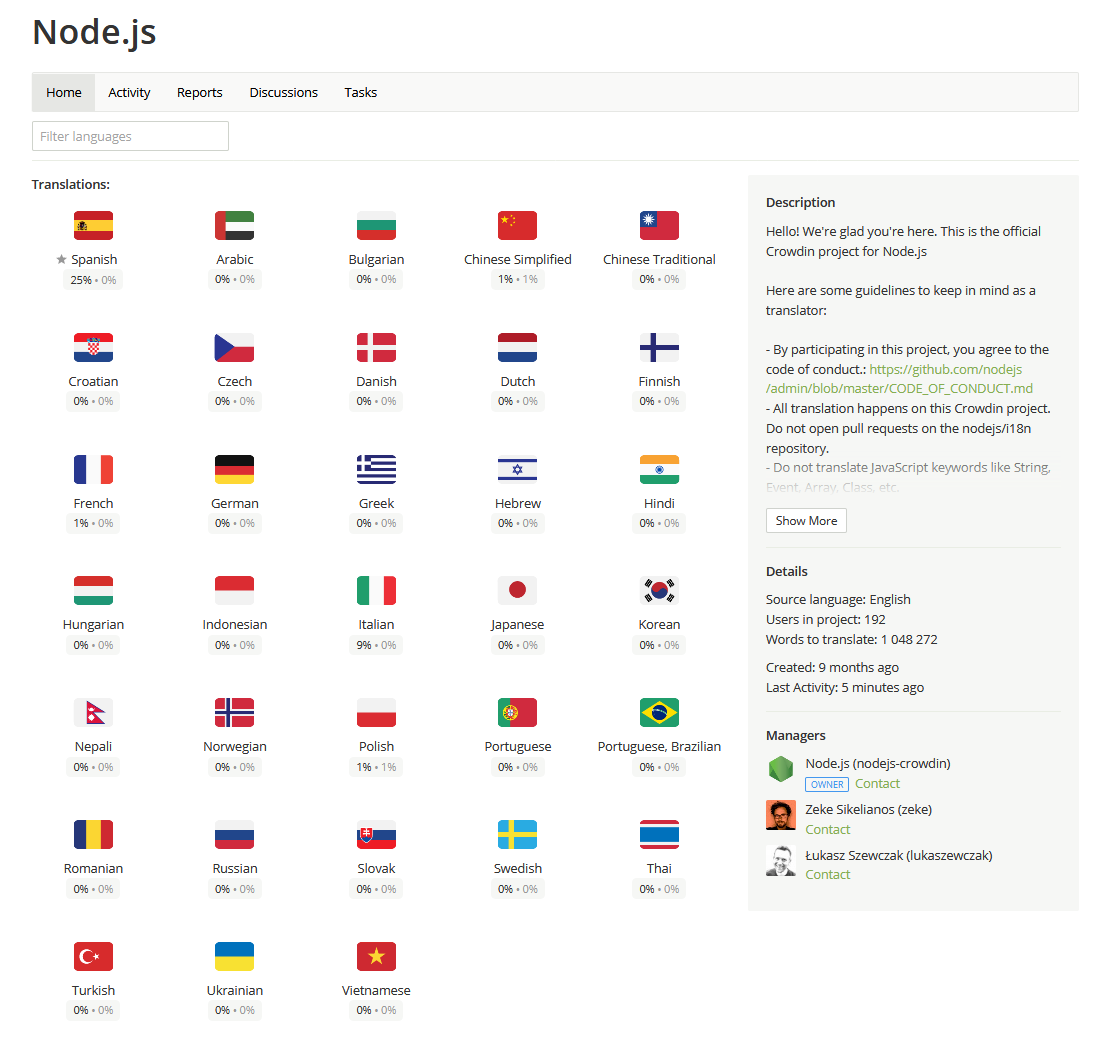Go to the Reports tab
Viewport: 1102px width, 1051px height.
[200, 92]
